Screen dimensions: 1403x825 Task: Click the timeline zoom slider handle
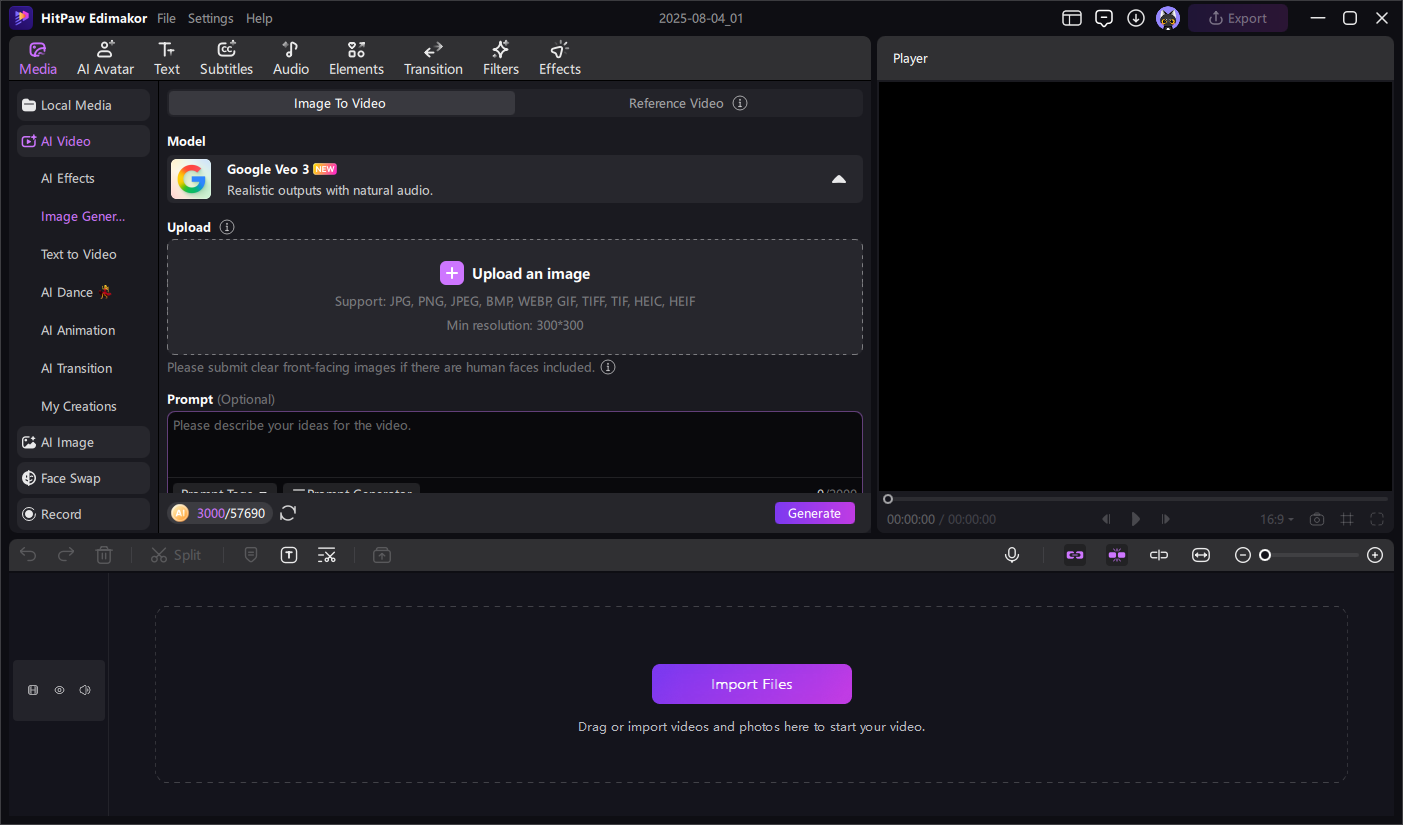coord(1265,555)
